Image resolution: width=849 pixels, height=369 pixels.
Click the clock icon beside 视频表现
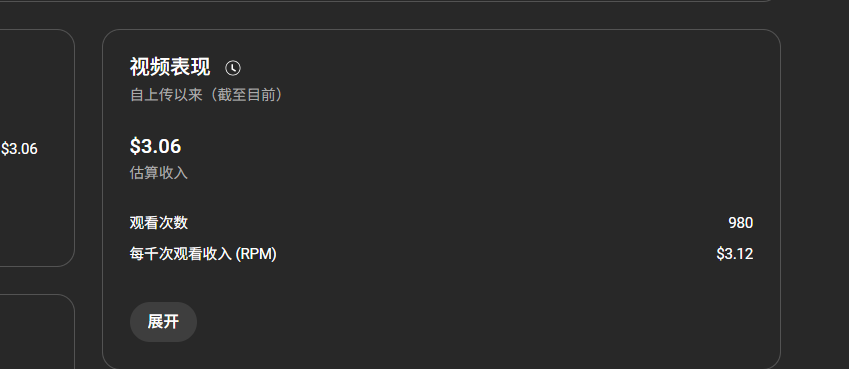233,68
